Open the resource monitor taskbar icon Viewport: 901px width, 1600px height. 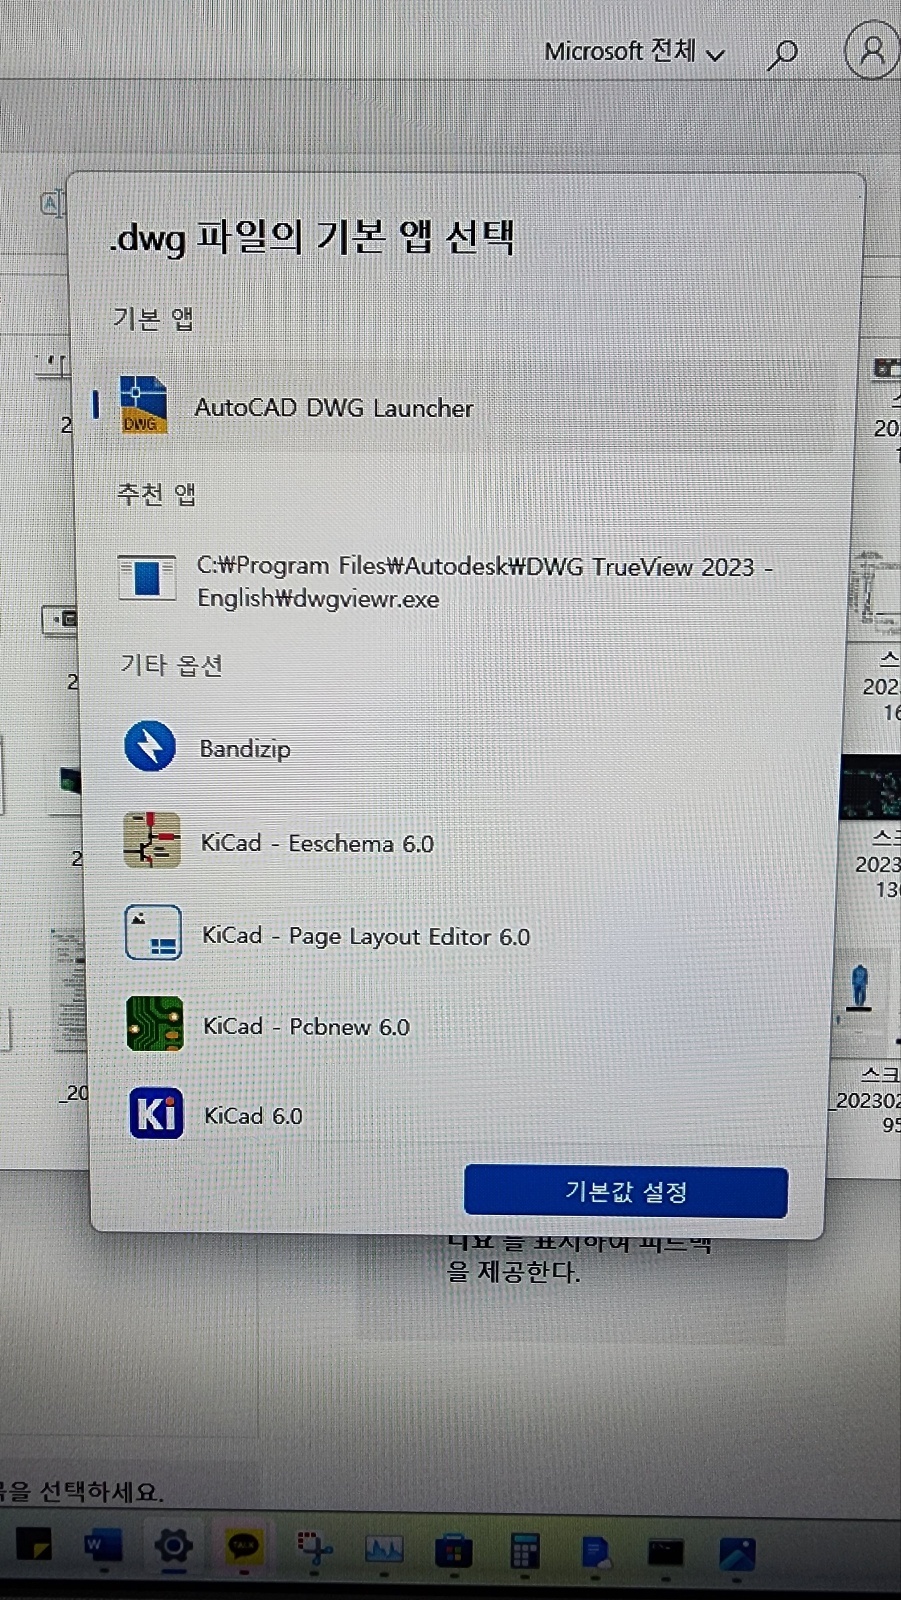tap(384, 1550)
